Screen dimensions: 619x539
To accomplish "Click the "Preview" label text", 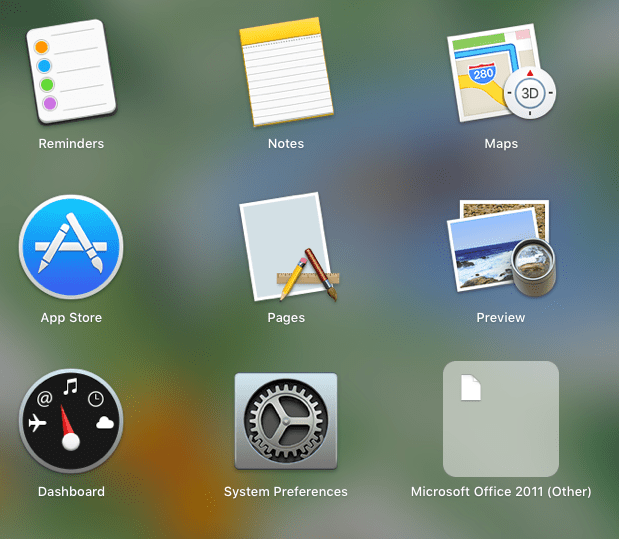I will (x=501, y=317).
